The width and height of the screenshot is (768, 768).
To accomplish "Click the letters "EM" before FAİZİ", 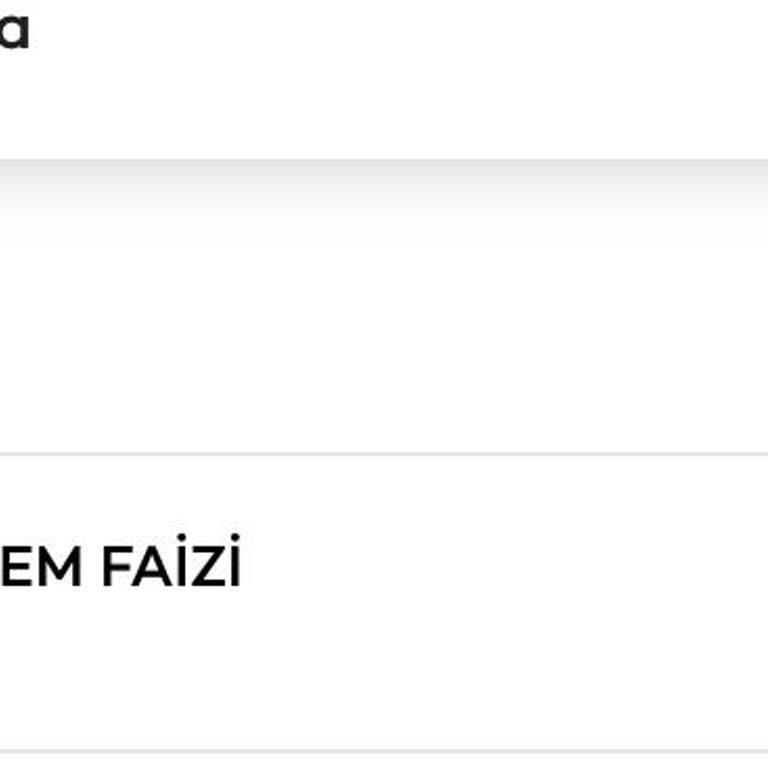I will pyautogui.click(x=42, y=568).
